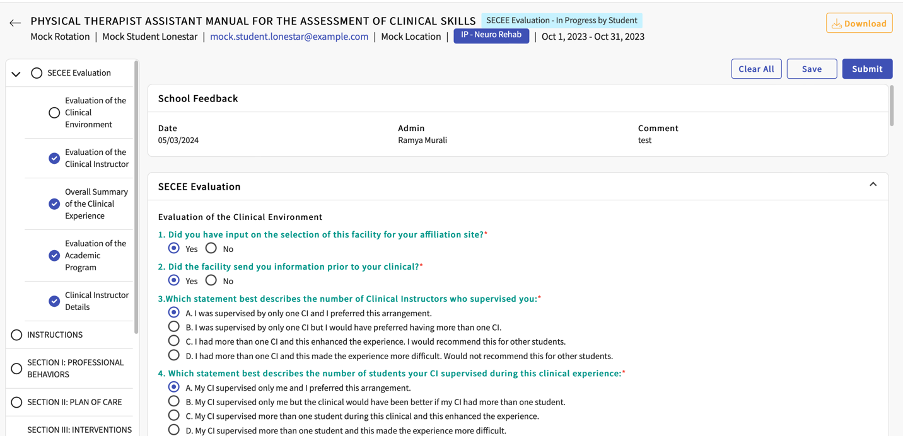Screen dimensions: 904x436
Task: Choose option B for number of Clinical Instructors
Action: pyautogui.click(x=174, y=327)
